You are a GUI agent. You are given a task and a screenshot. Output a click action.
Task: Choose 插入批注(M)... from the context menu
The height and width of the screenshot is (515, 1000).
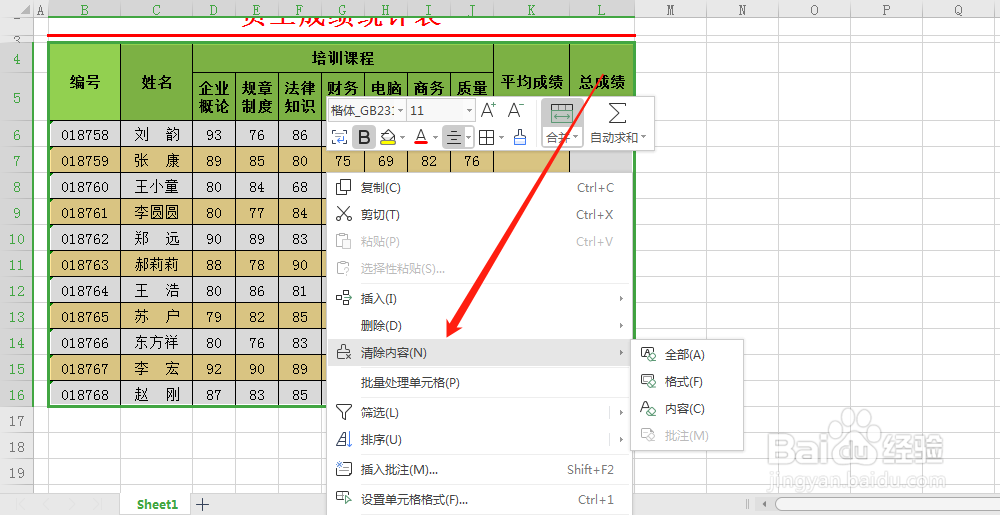479,470
